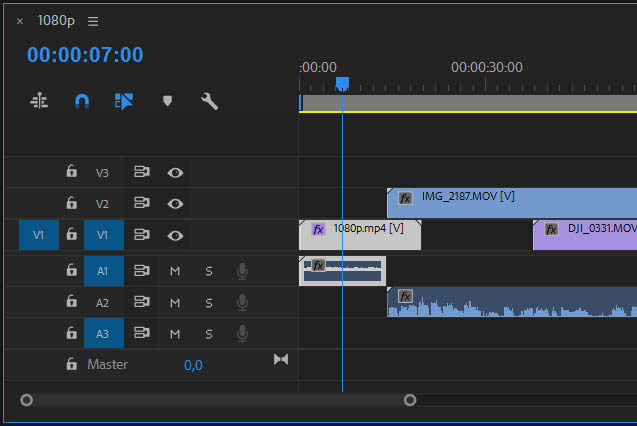This screenshot has width=637, height=426.
Task: Mute track A3
Action: (175, 334)
